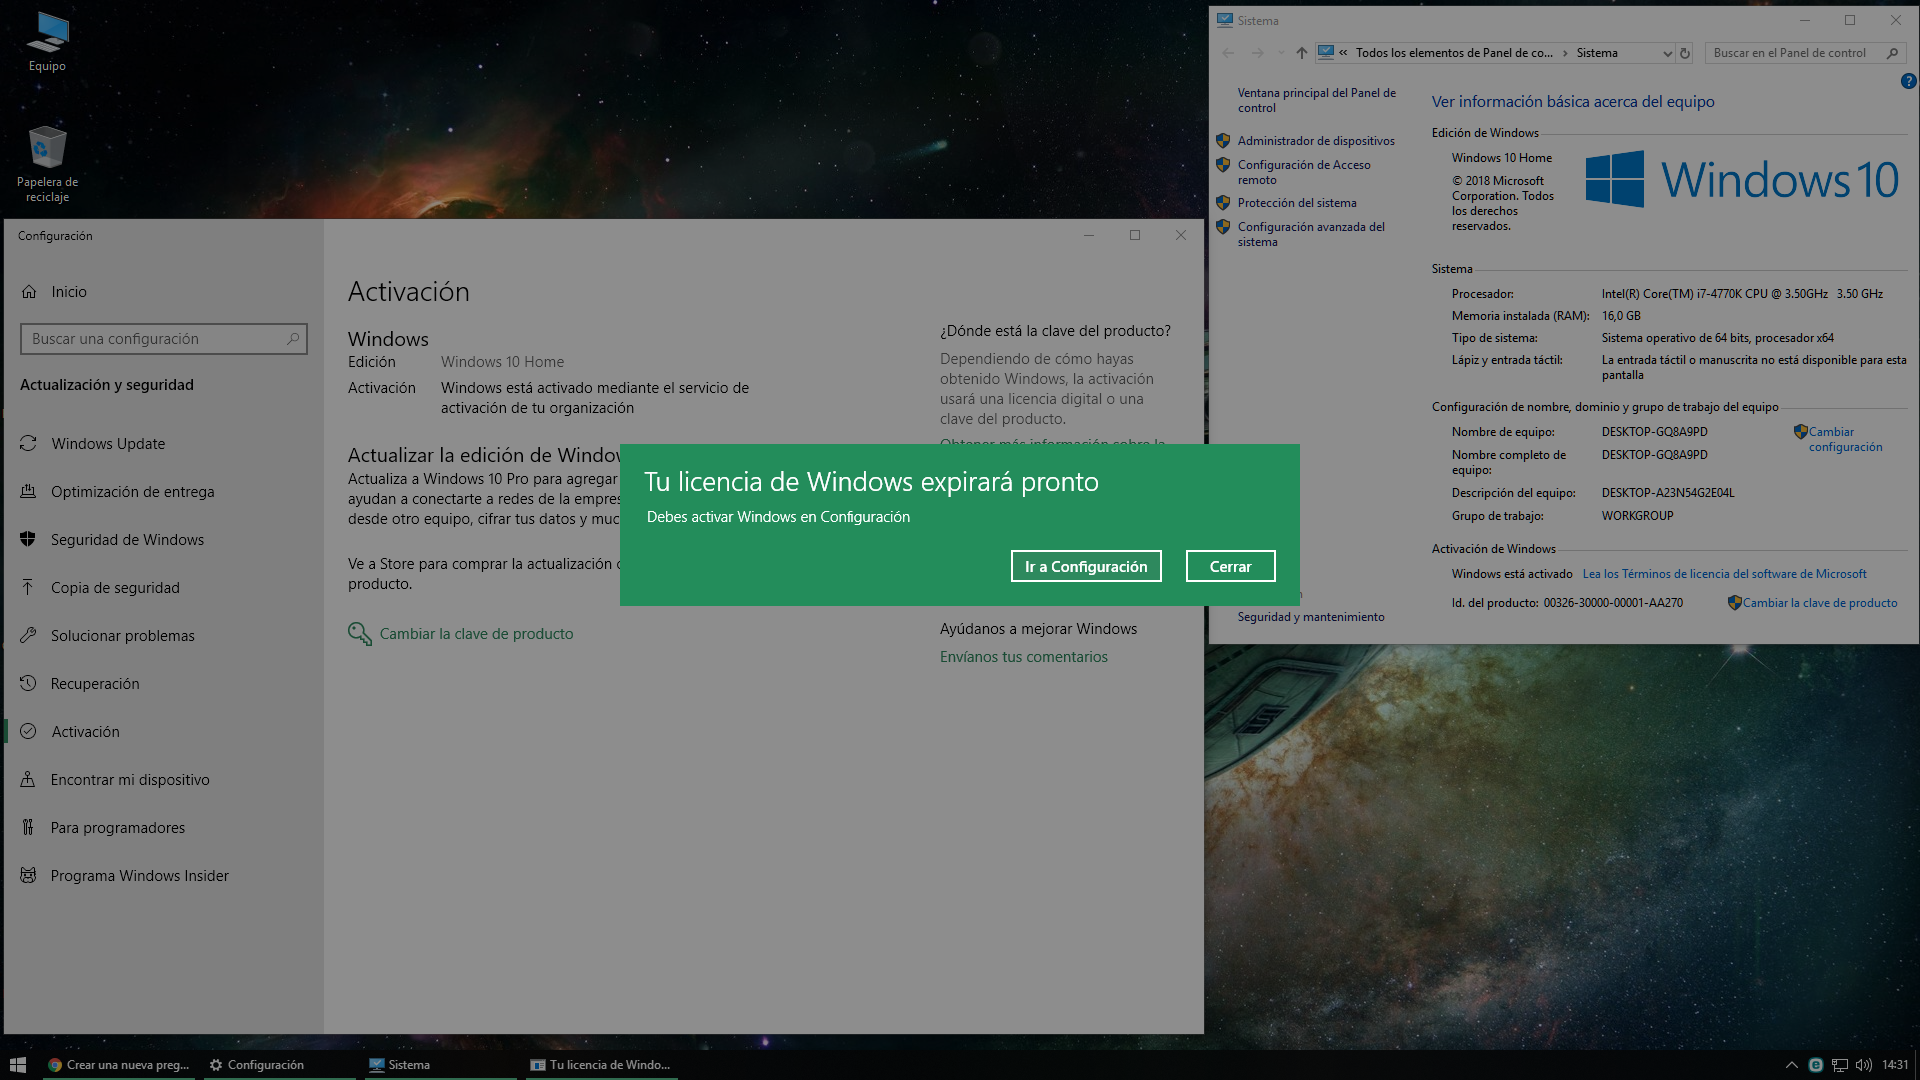Open Para programadores section

click(x=118, y=828)
